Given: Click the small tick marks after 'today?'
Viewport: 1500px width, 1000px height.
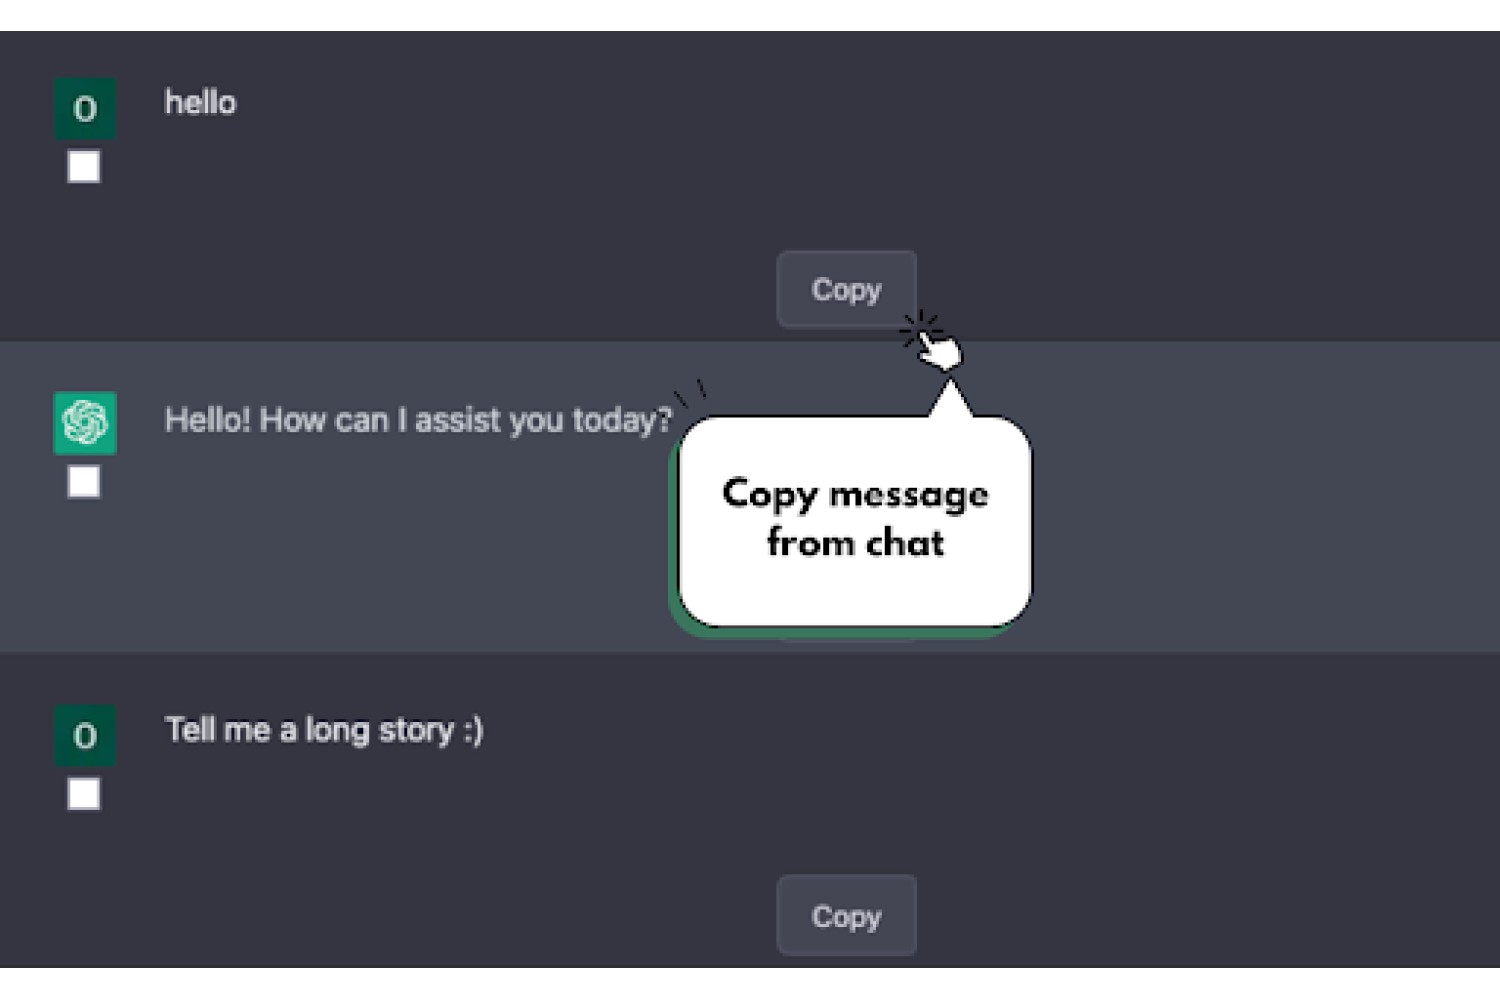Looking at the screenshot, I should tap(691, 391).
